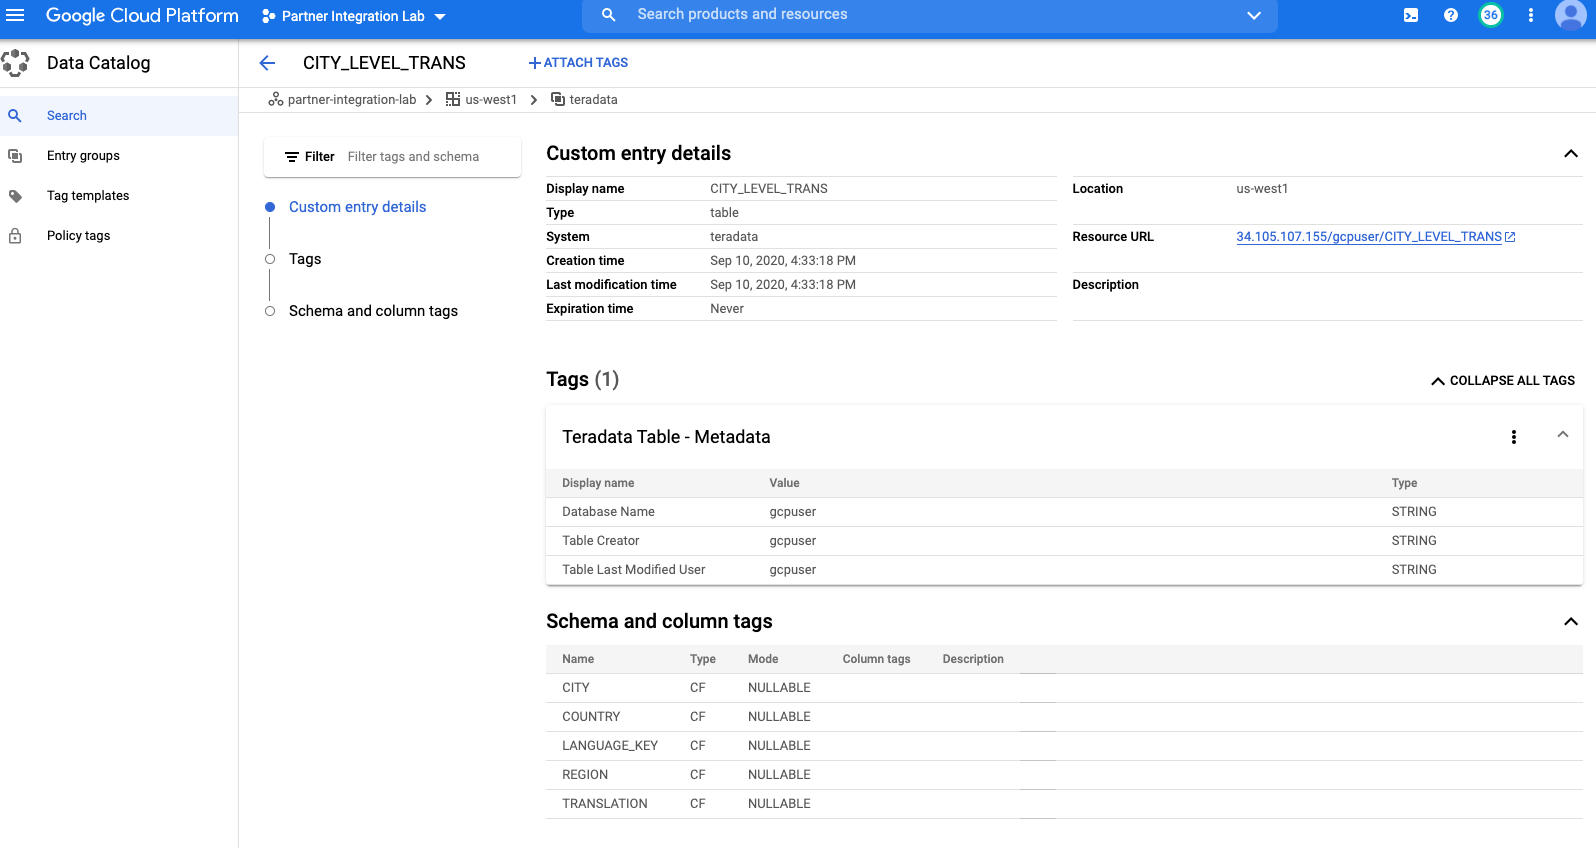Open the Help question mark icon
This screenshot has width=1596, height=848.
1451,15
